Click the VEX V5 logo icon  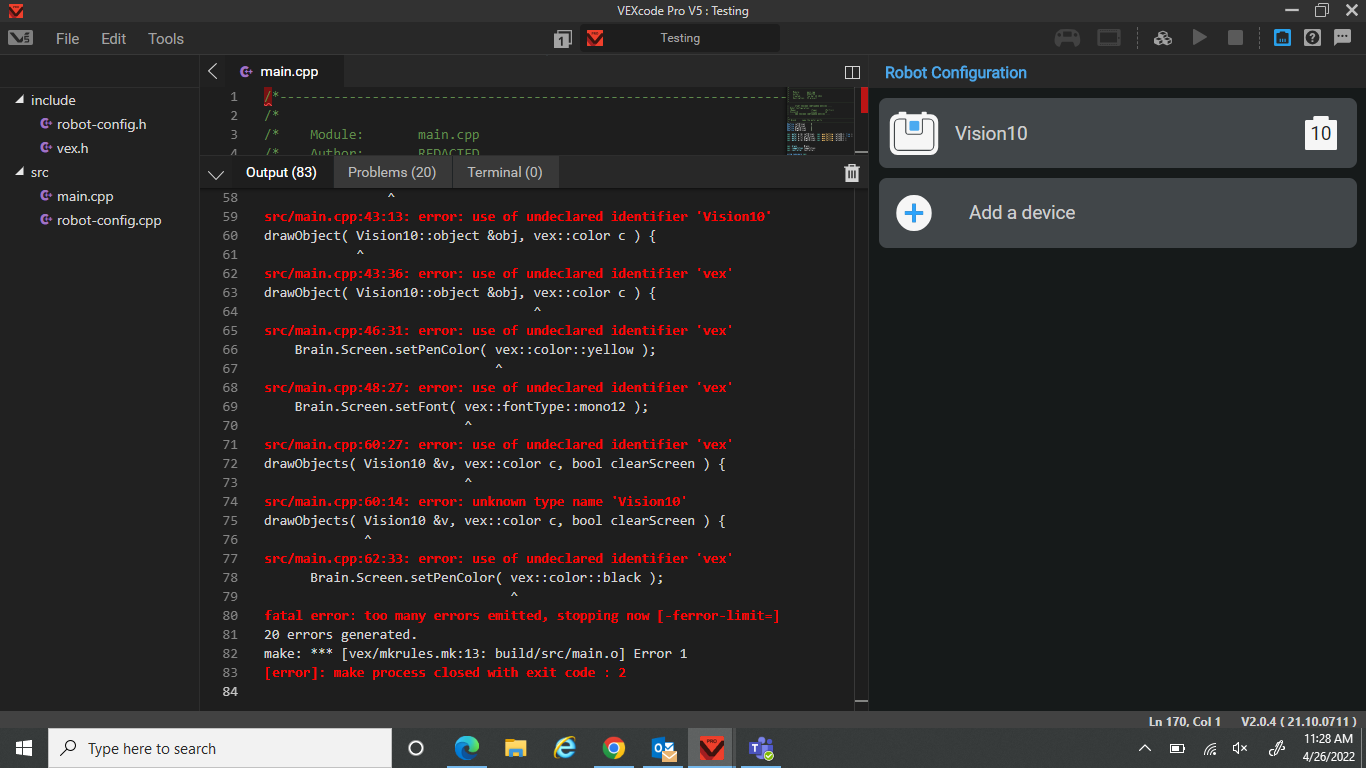20,38
